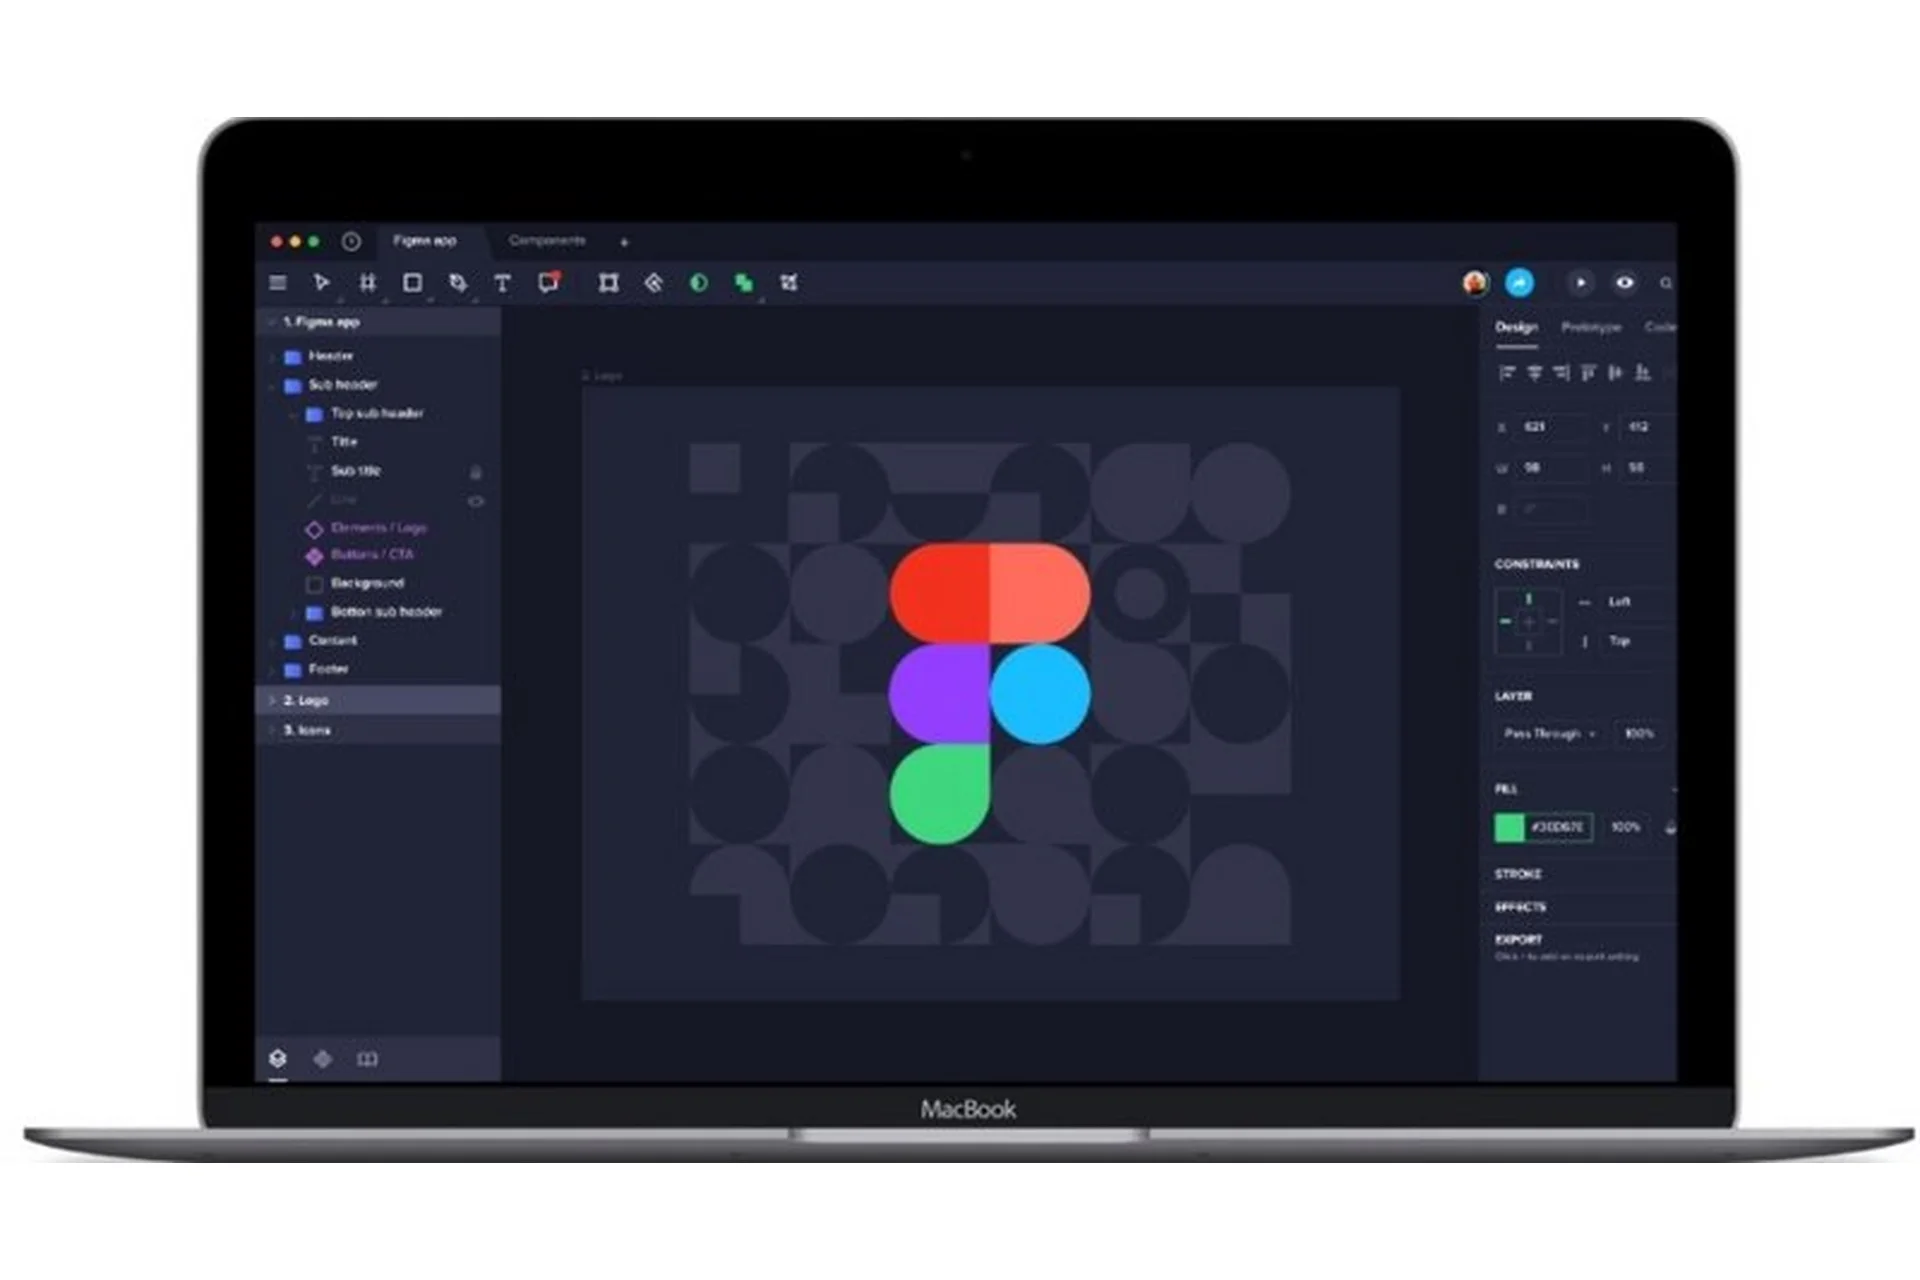Add a new tab with plus
This screenshot has width=1920, height=1280.
pyautogui.click(x=624, y=242)
